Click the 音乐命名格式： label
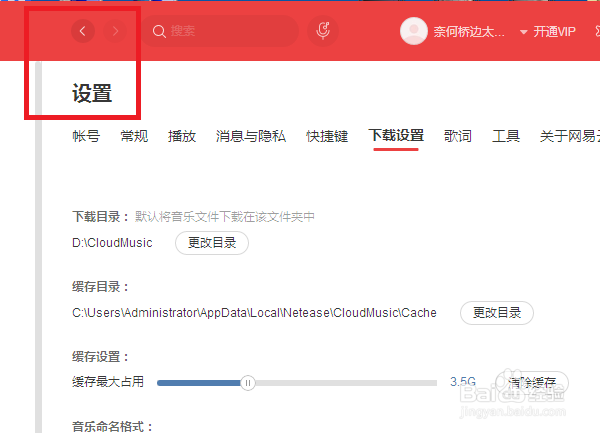 (112, 426)
